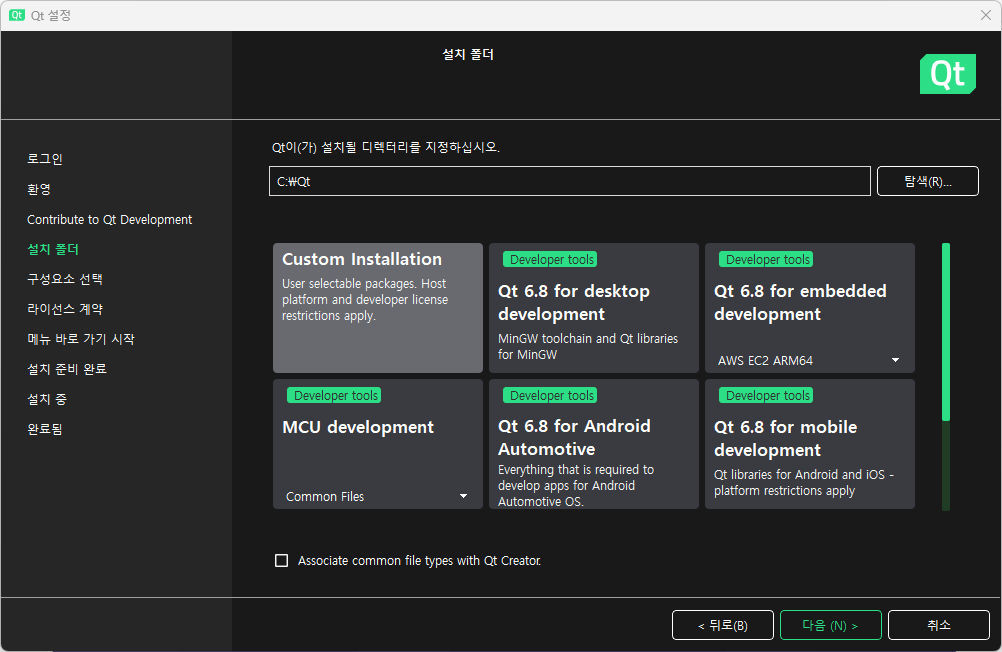Click the directory instruction text above the path
Screen dimensions: 1002x652
coord(386,147)
